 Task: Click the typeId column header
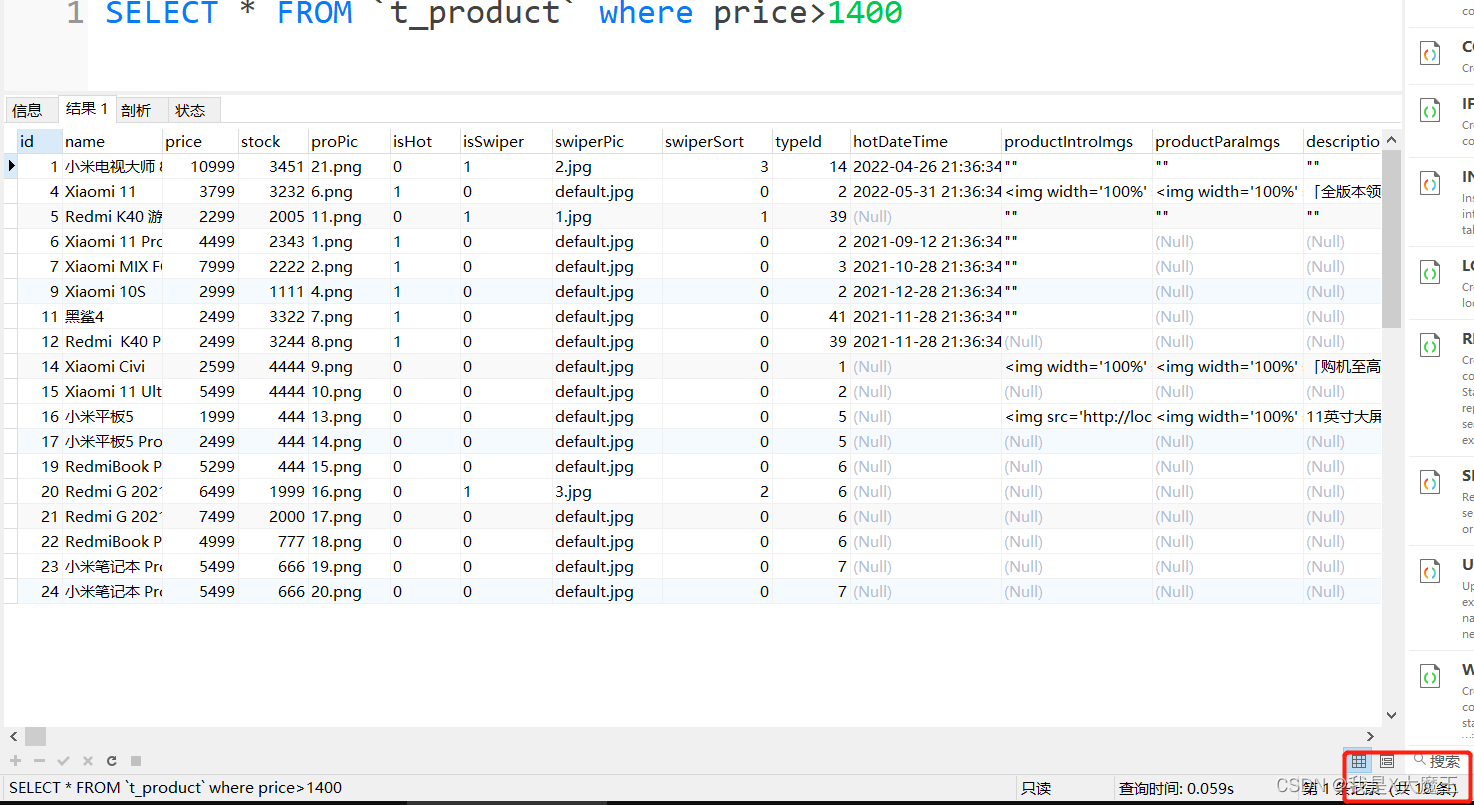[x=811, y=141]
